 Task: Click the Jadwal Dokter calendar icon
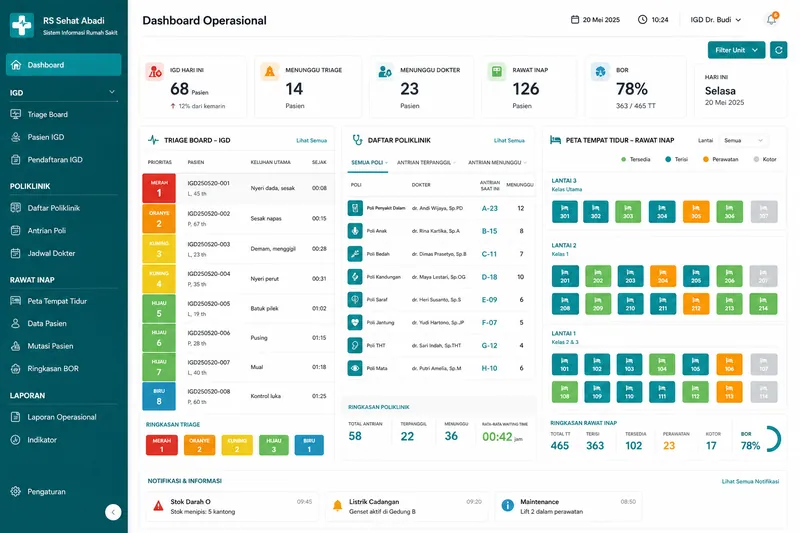pyautogui.click(x=16, y=253)
